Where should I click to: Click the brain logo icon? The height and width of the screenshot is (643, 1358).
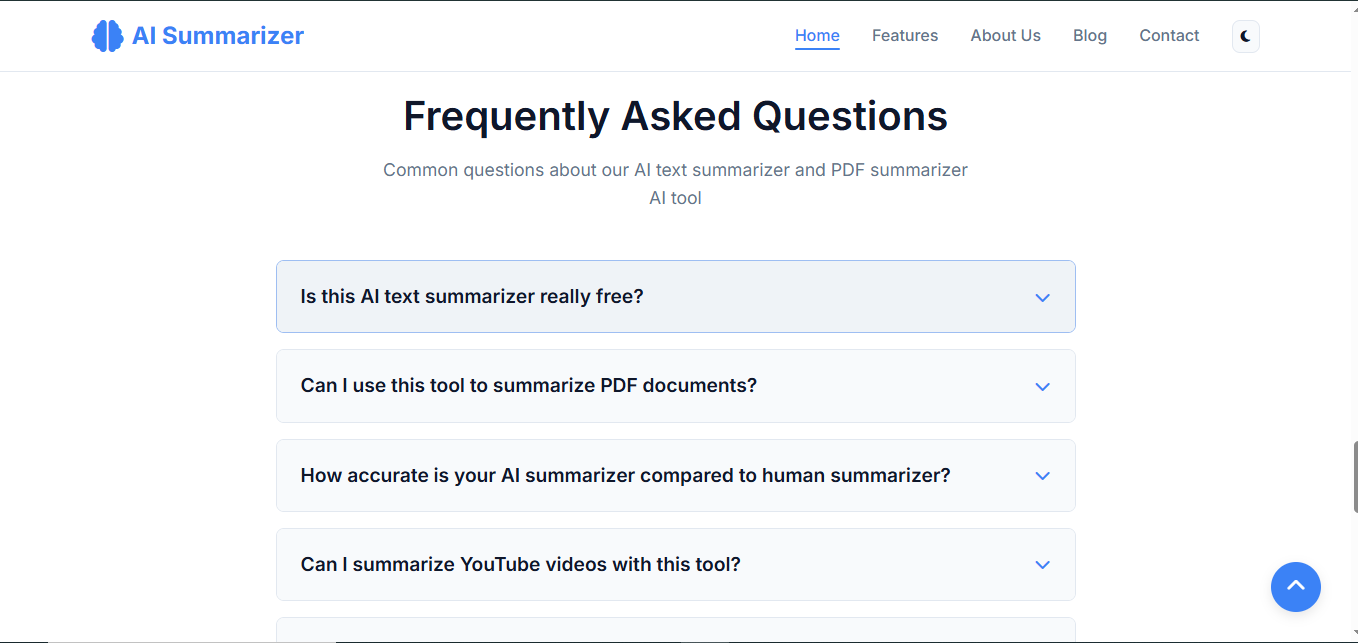[x=107, y=36]
